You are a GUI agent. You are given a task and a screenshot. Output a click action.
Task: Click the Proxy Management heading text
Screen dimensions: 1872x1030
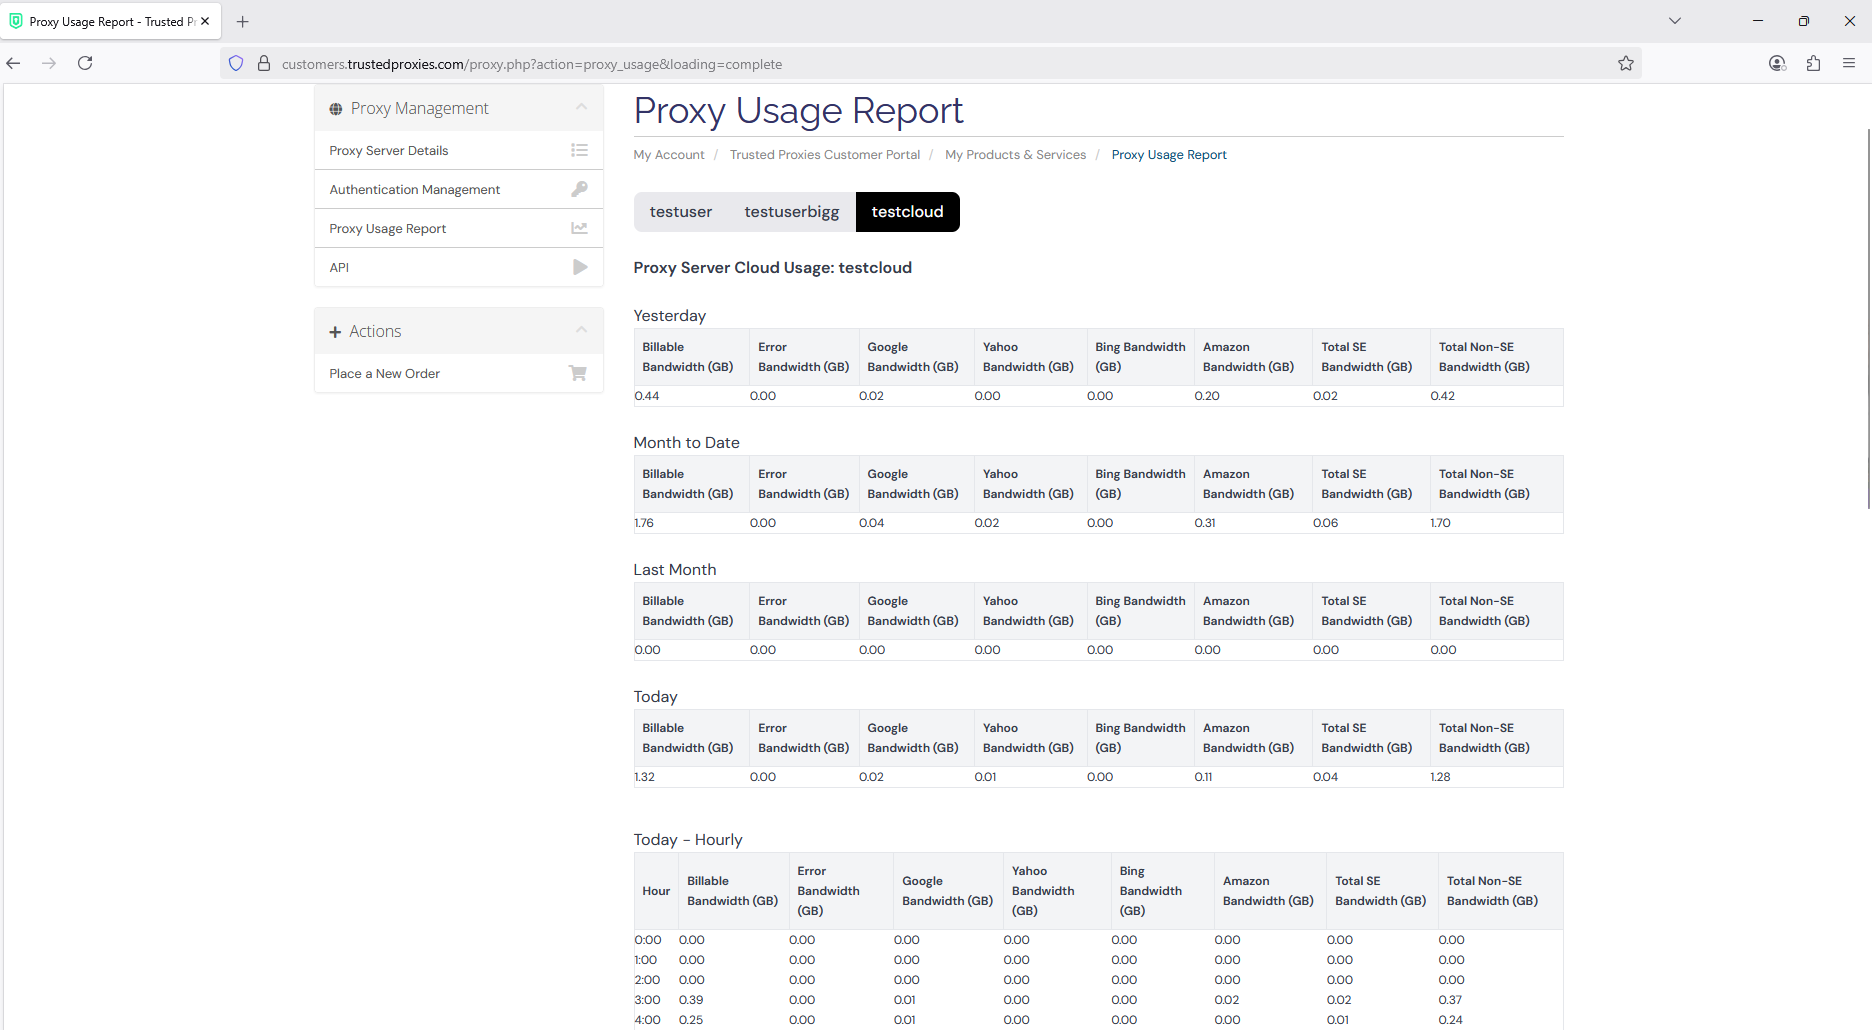pos(419,108)
